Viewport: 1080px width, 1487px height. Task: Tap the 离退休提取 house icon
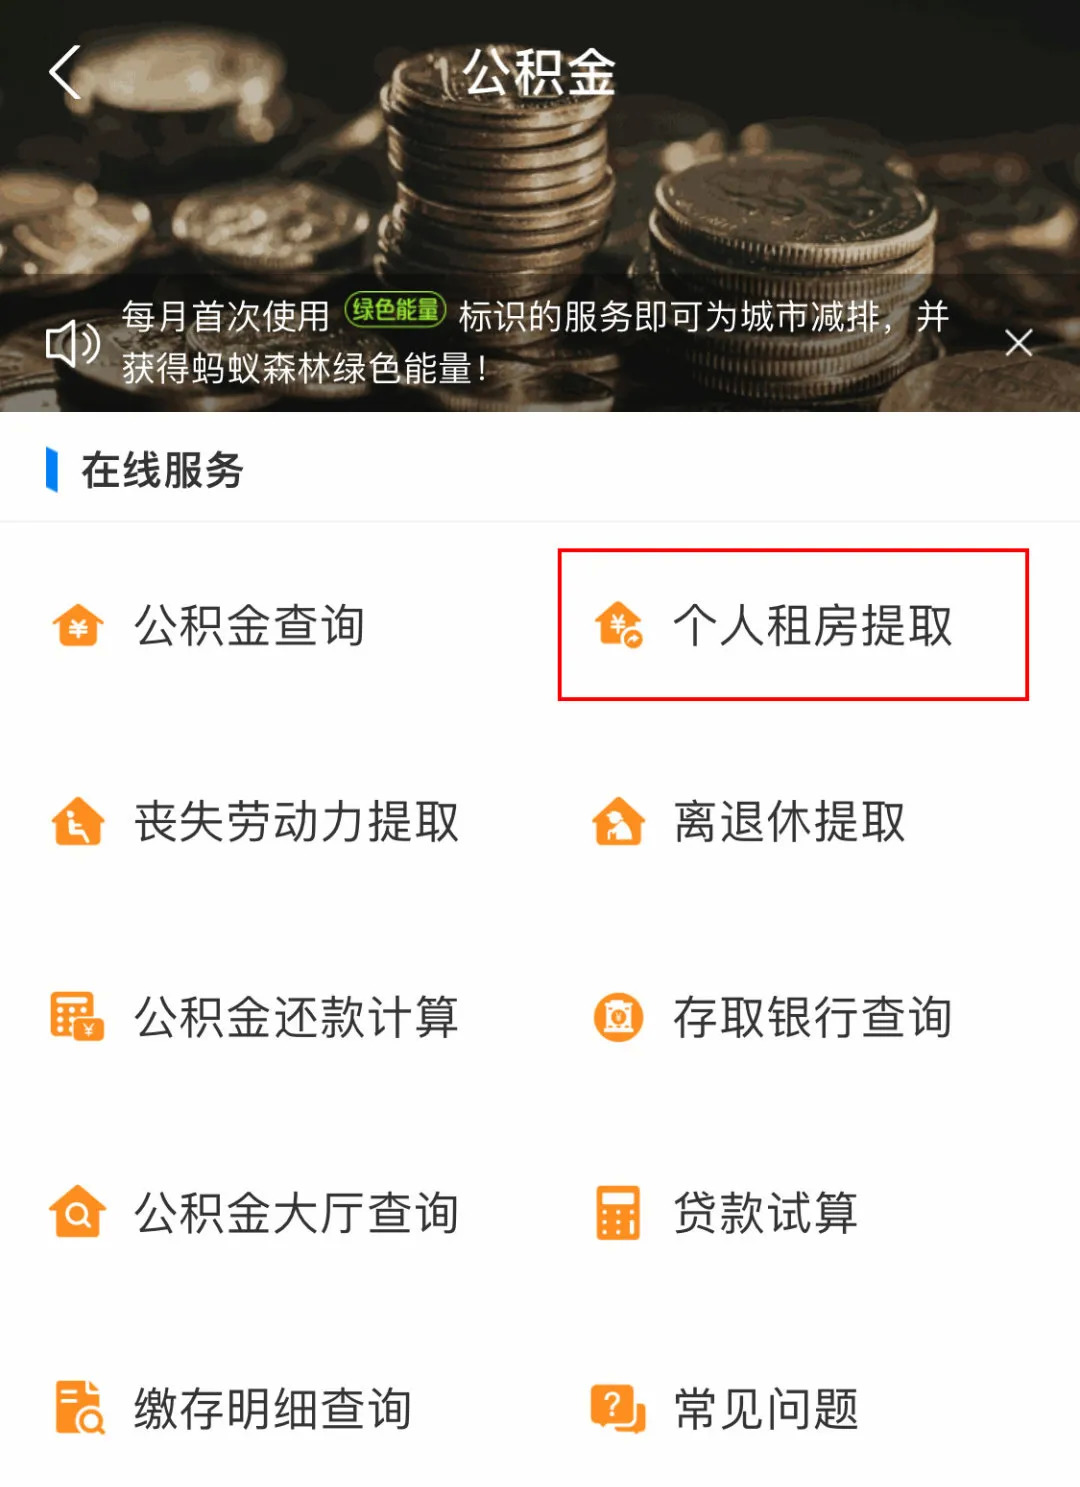tap(619, 822)
